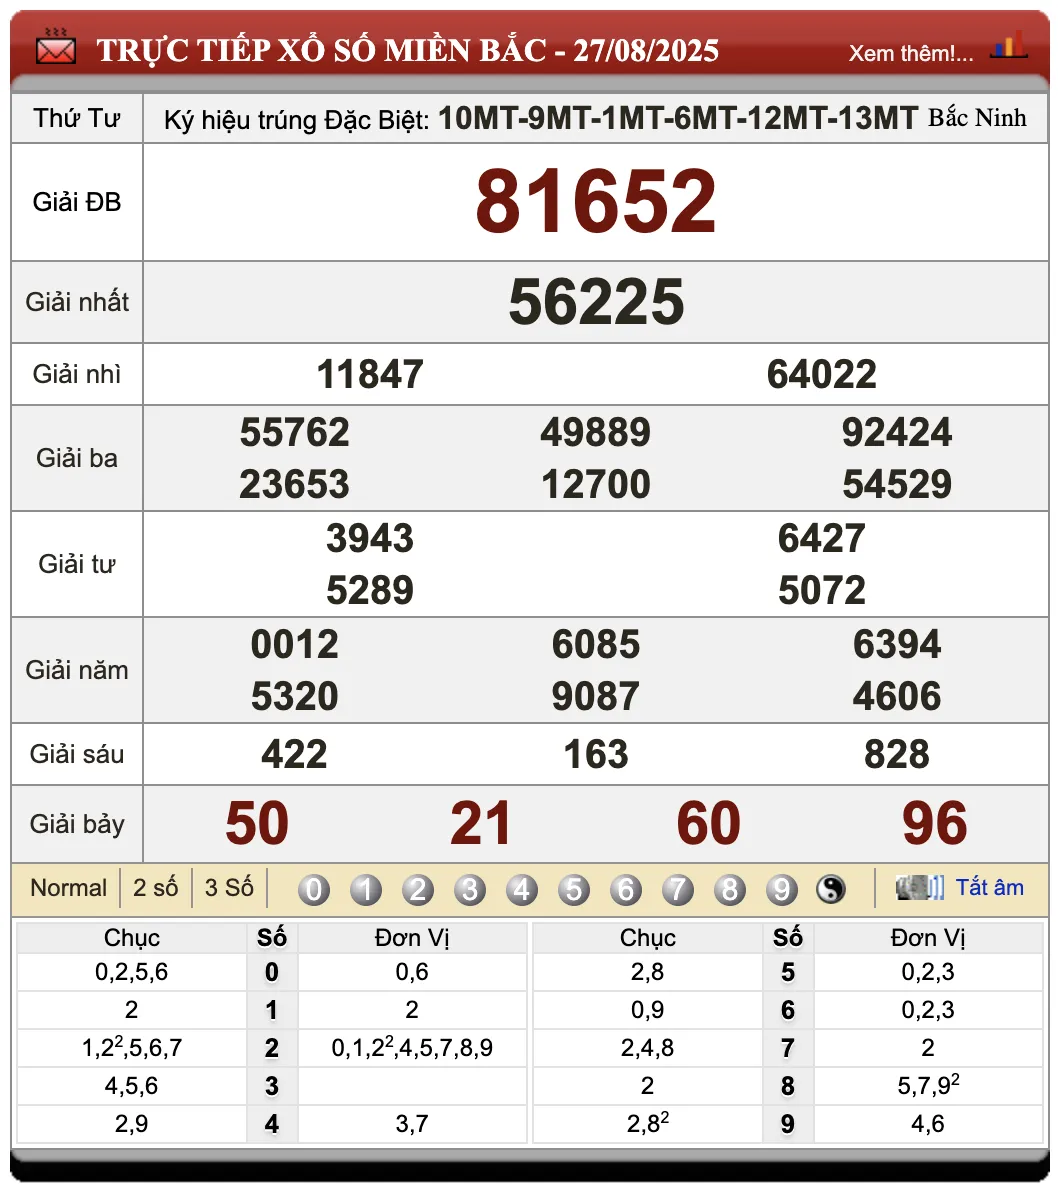
Task: Click the special prize number 81652
Action: pos(596,200)
